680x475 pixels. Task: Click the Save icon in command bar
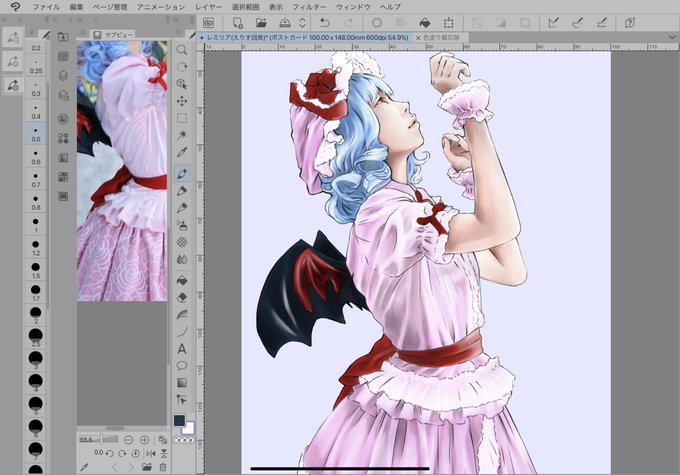(x=285, y=23)
